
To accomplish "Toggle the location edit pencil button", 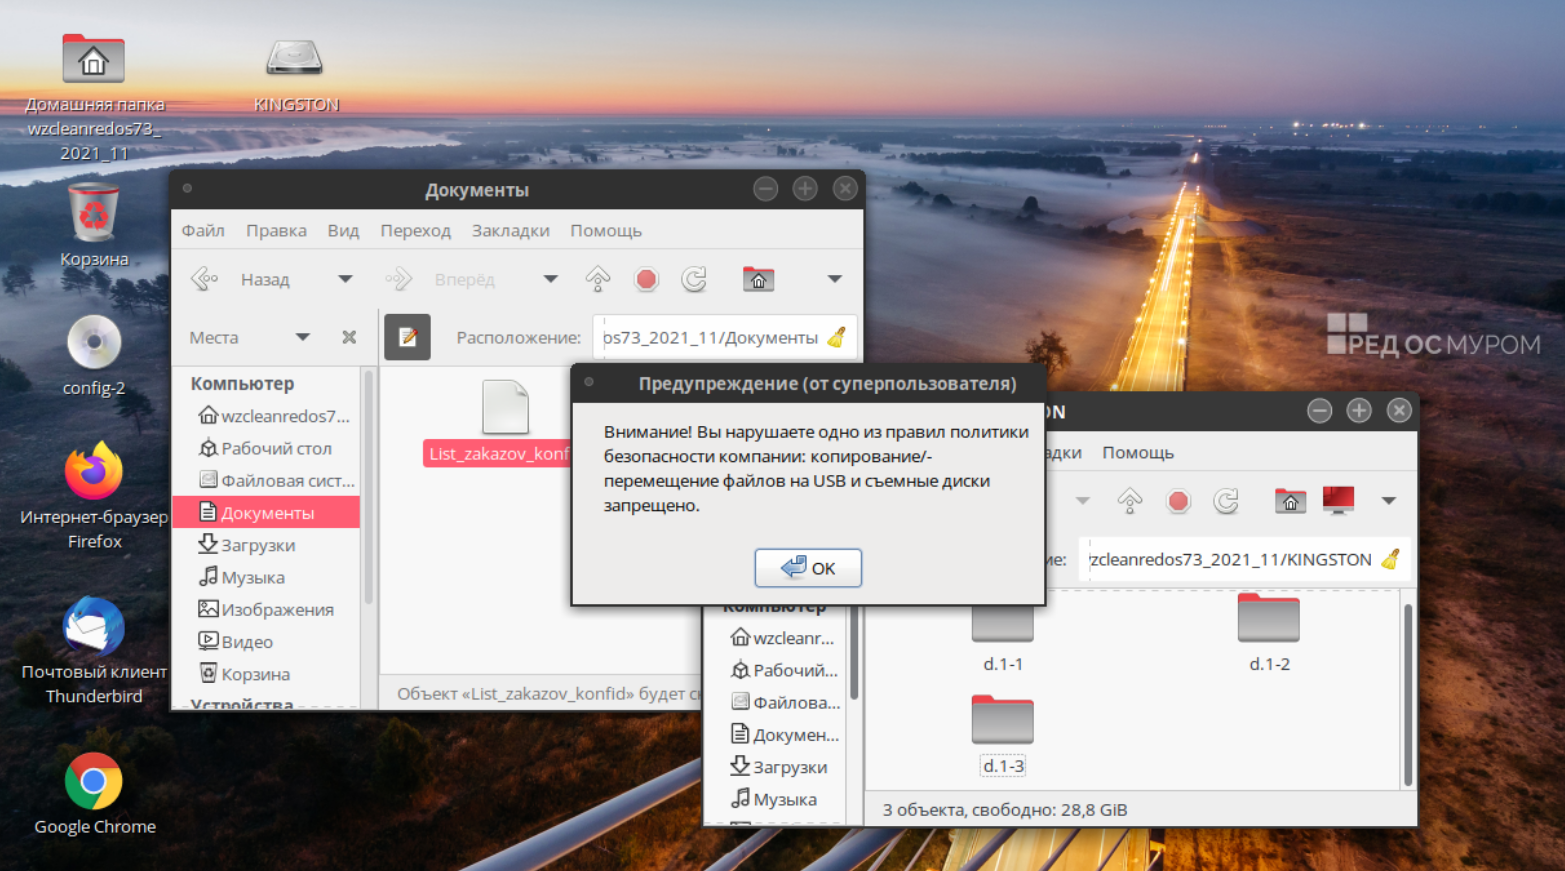I will [x=407, y=337].
